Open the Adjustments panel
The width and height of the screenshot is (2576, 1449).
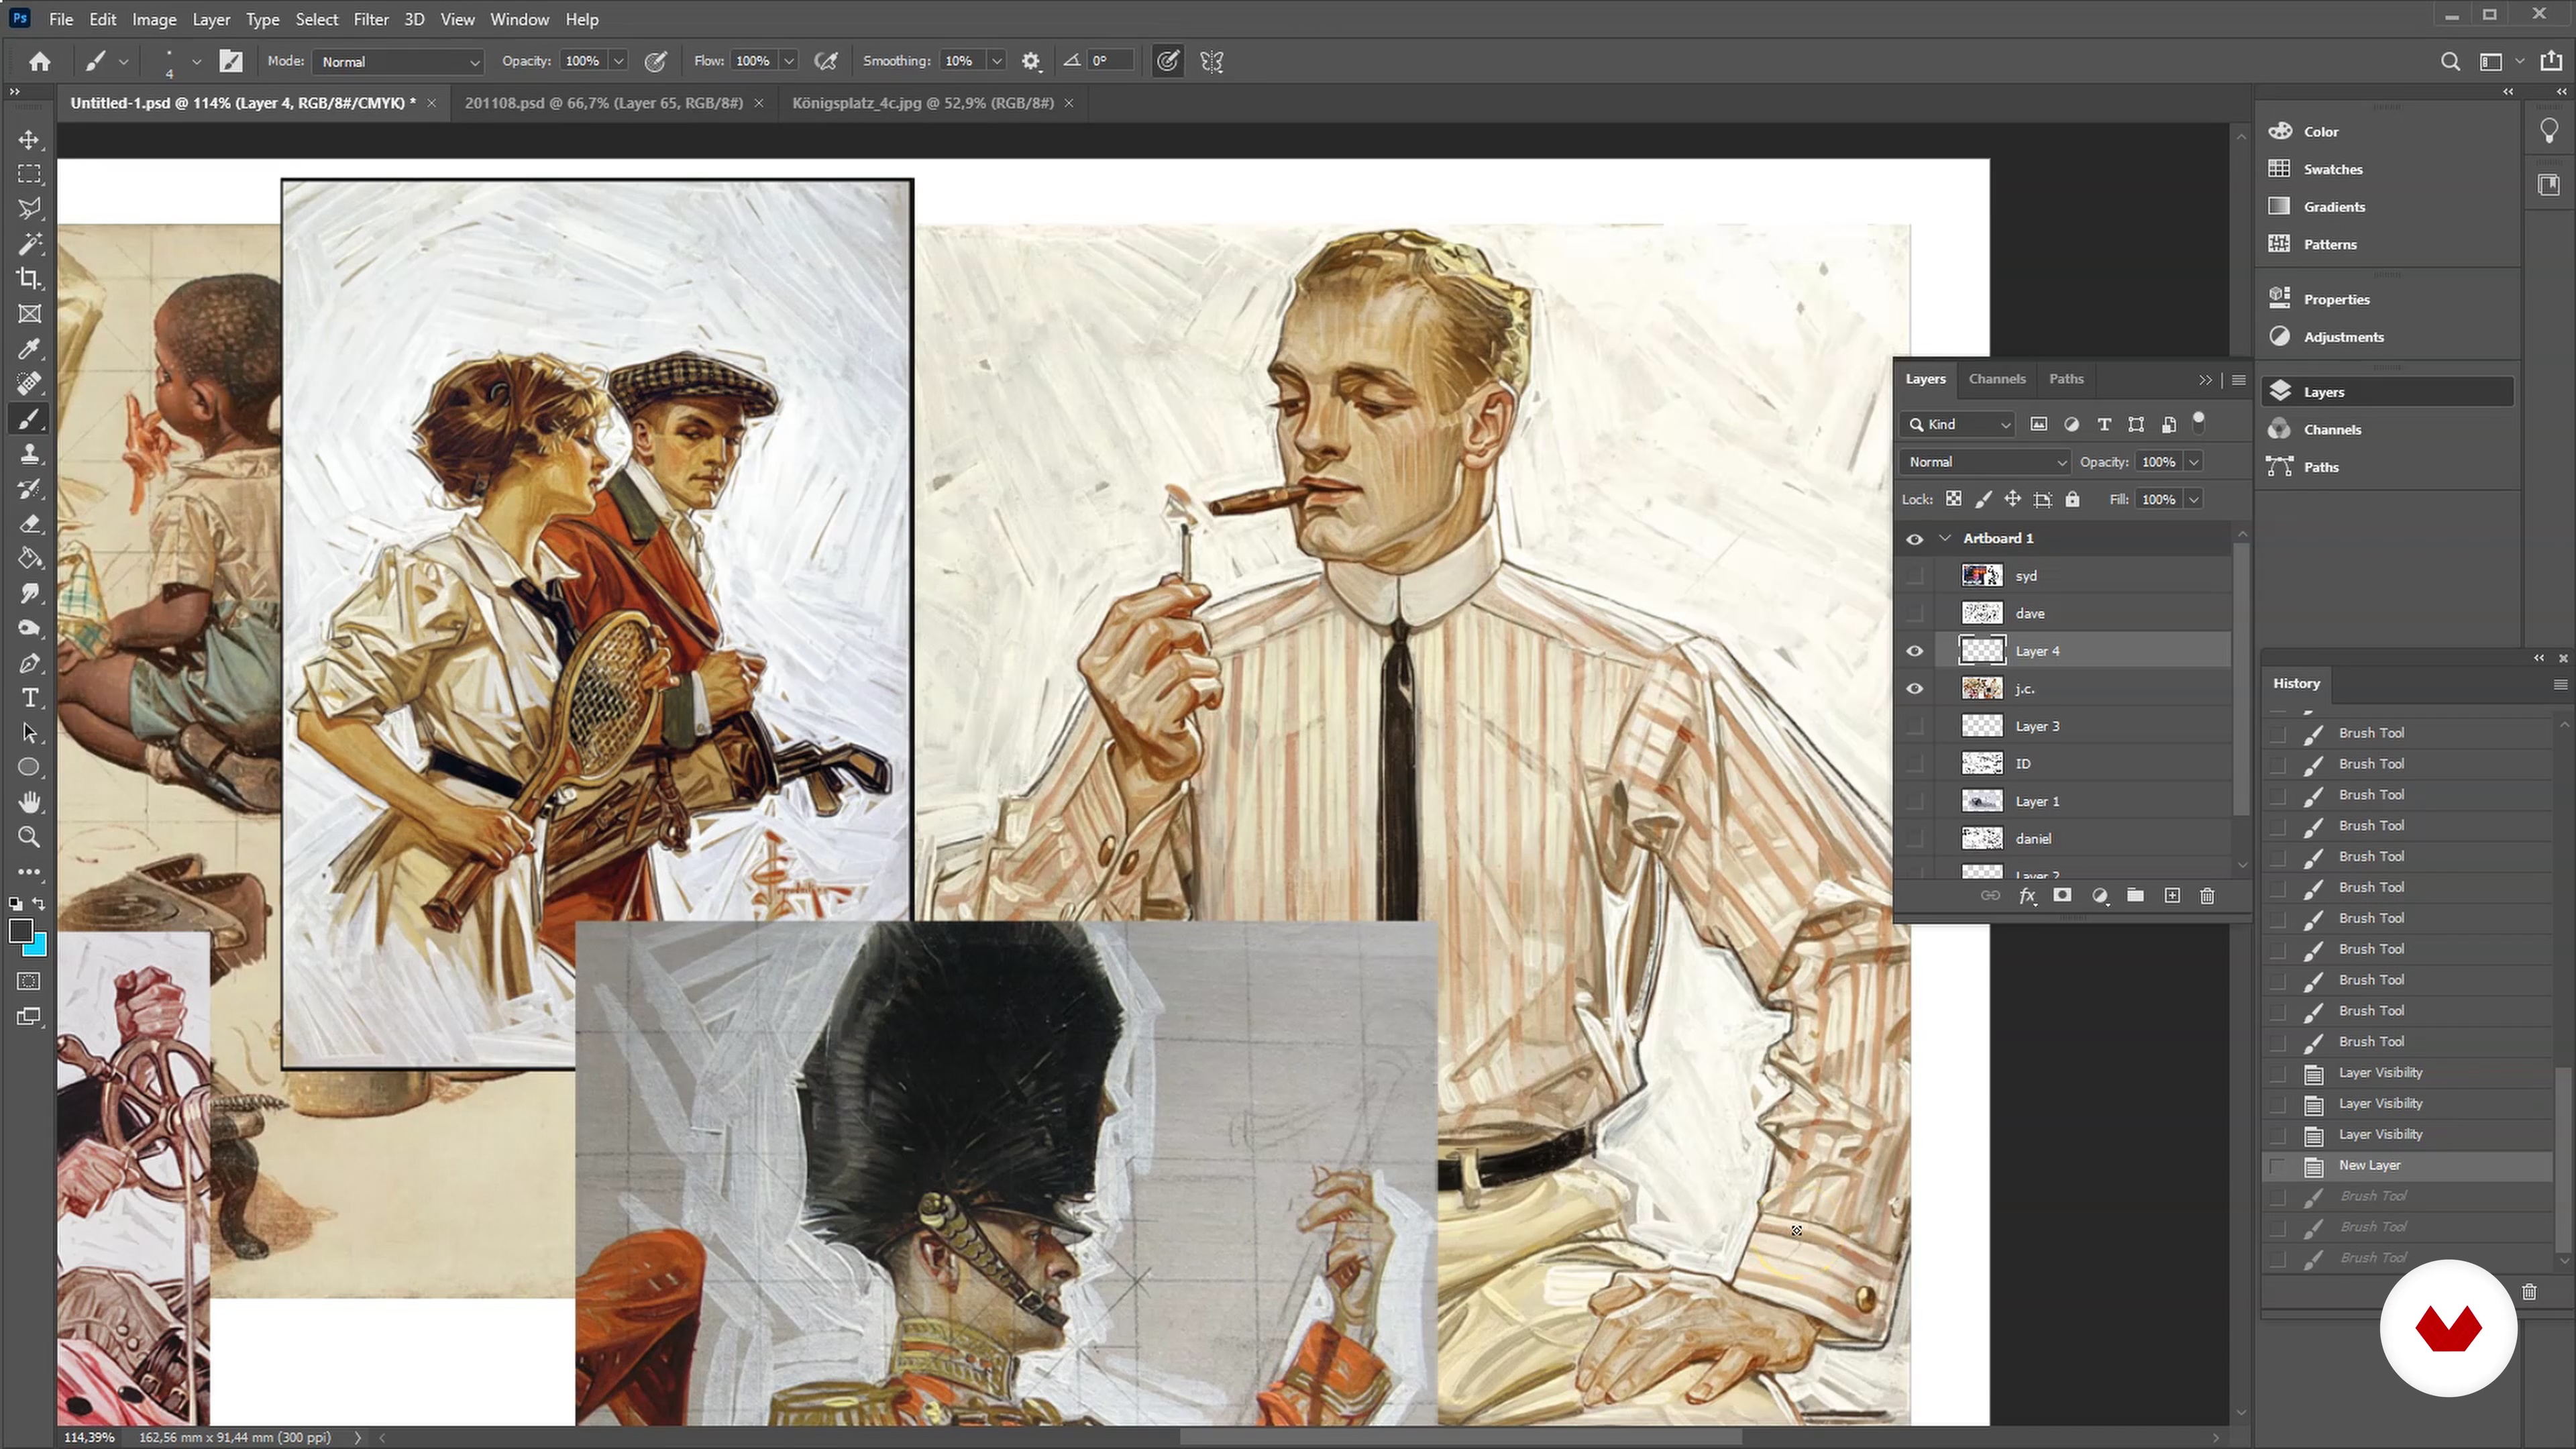coord(2343,337)
